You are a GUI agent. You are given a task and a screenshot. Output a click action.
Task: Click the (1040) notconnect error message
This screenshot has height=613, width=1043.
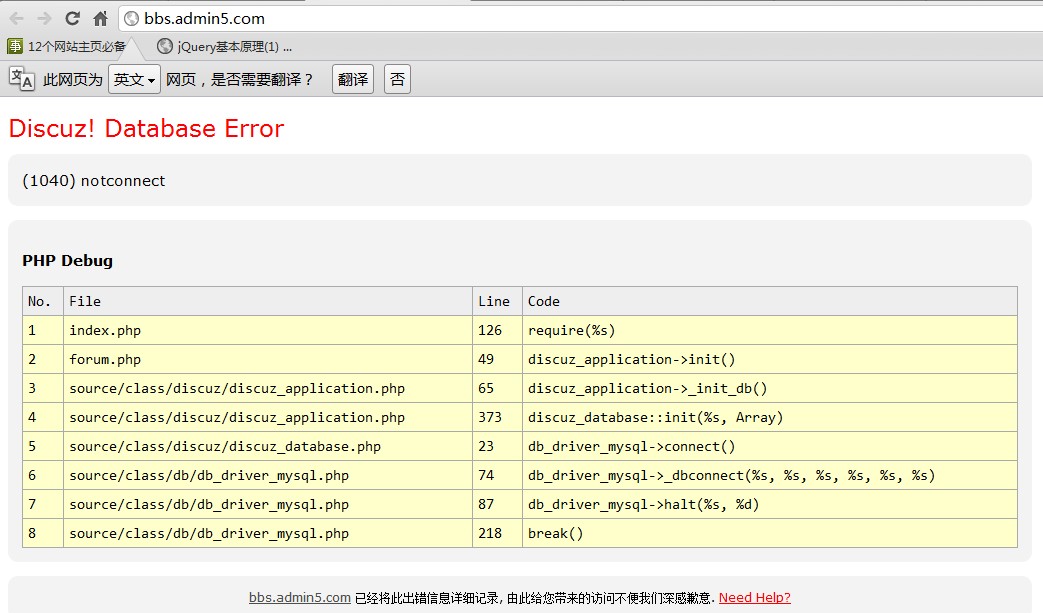(x=94, y=181)
